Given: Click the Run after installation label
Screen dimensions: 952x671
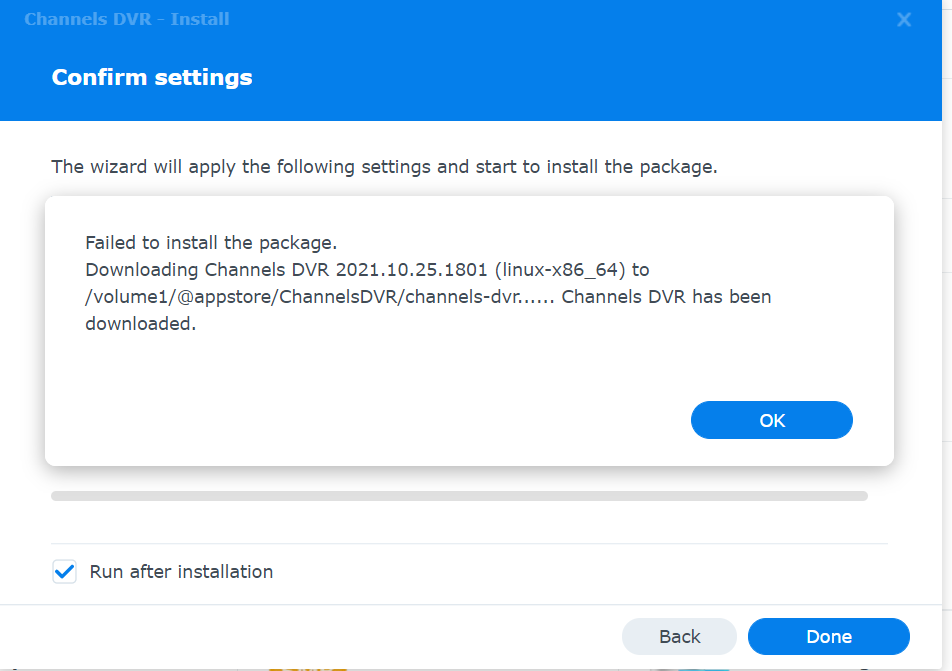Looking at the screenshot, I should [x=181, y=572].
